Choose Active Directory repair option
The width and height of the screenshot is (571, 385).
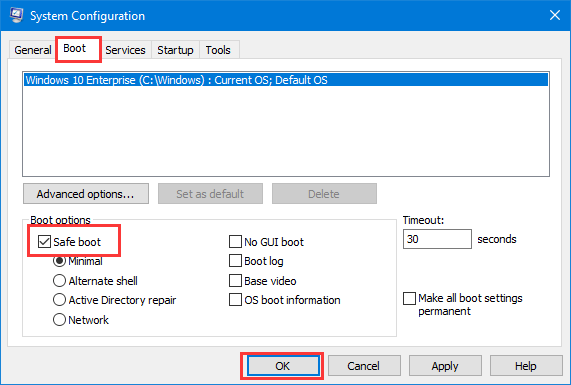(x=59, y=300)
